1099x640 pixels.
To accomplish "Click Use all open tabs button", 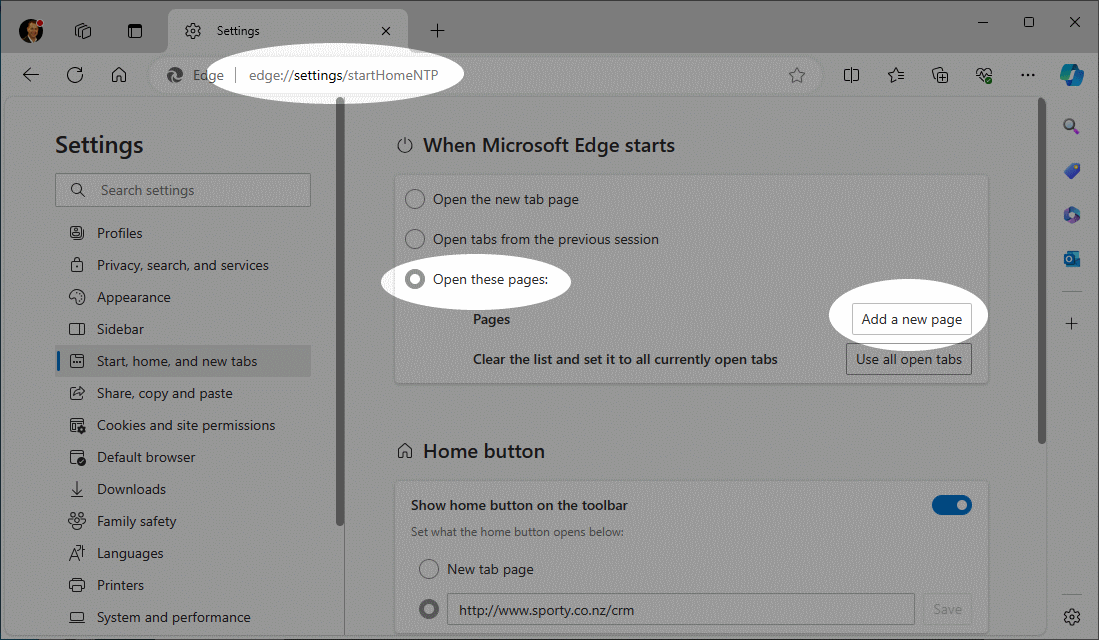I will (908, 359).
